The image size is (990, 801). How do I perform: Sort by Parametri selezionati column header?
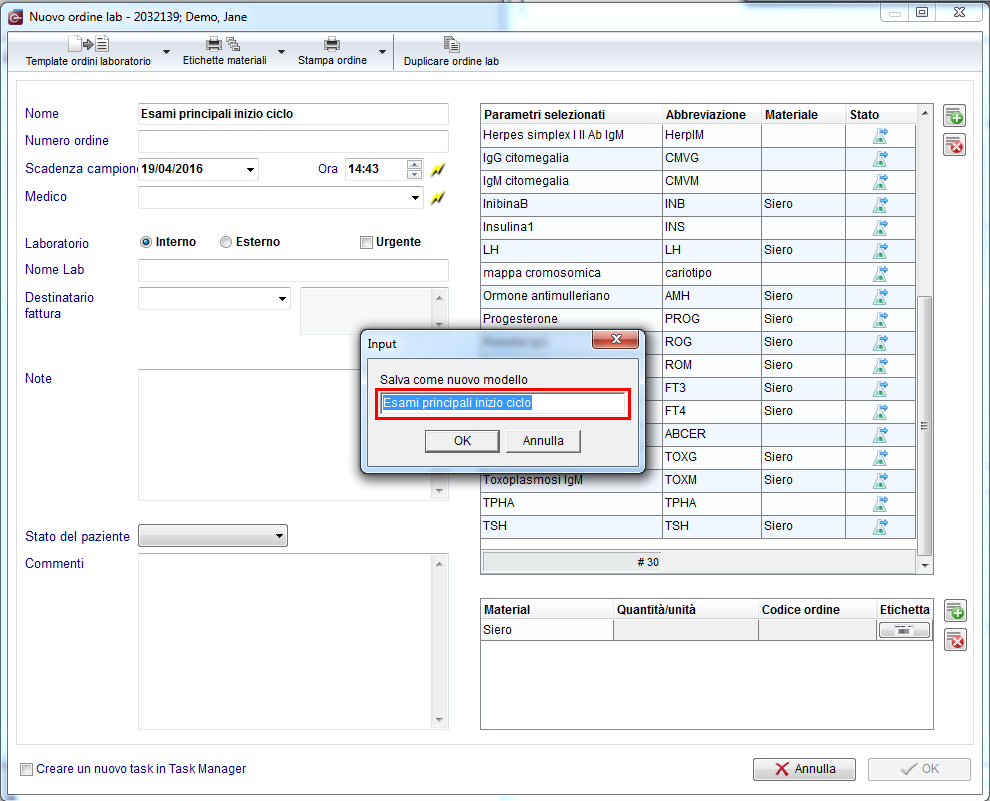(571, 115)
